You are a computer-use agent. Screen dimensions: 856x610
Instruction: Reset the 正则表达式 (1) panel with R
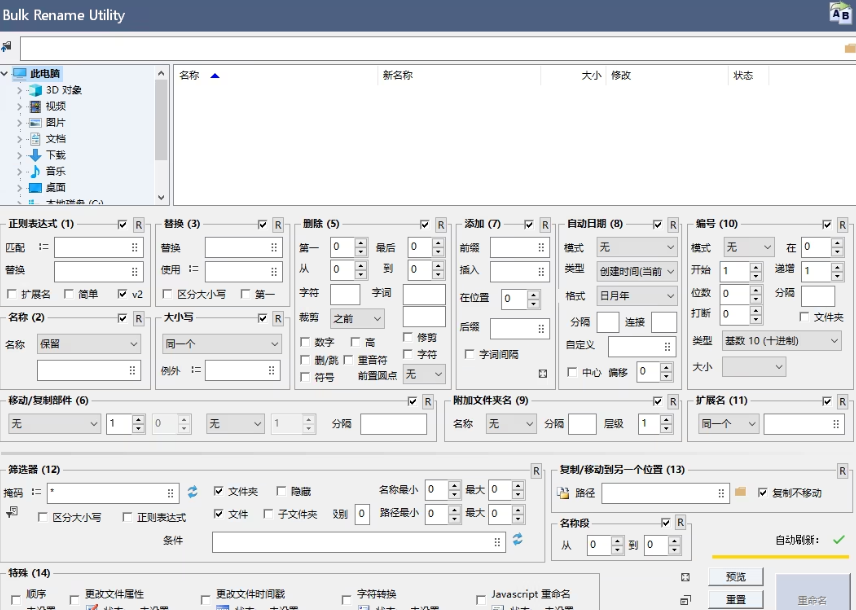tap(139, 224)
